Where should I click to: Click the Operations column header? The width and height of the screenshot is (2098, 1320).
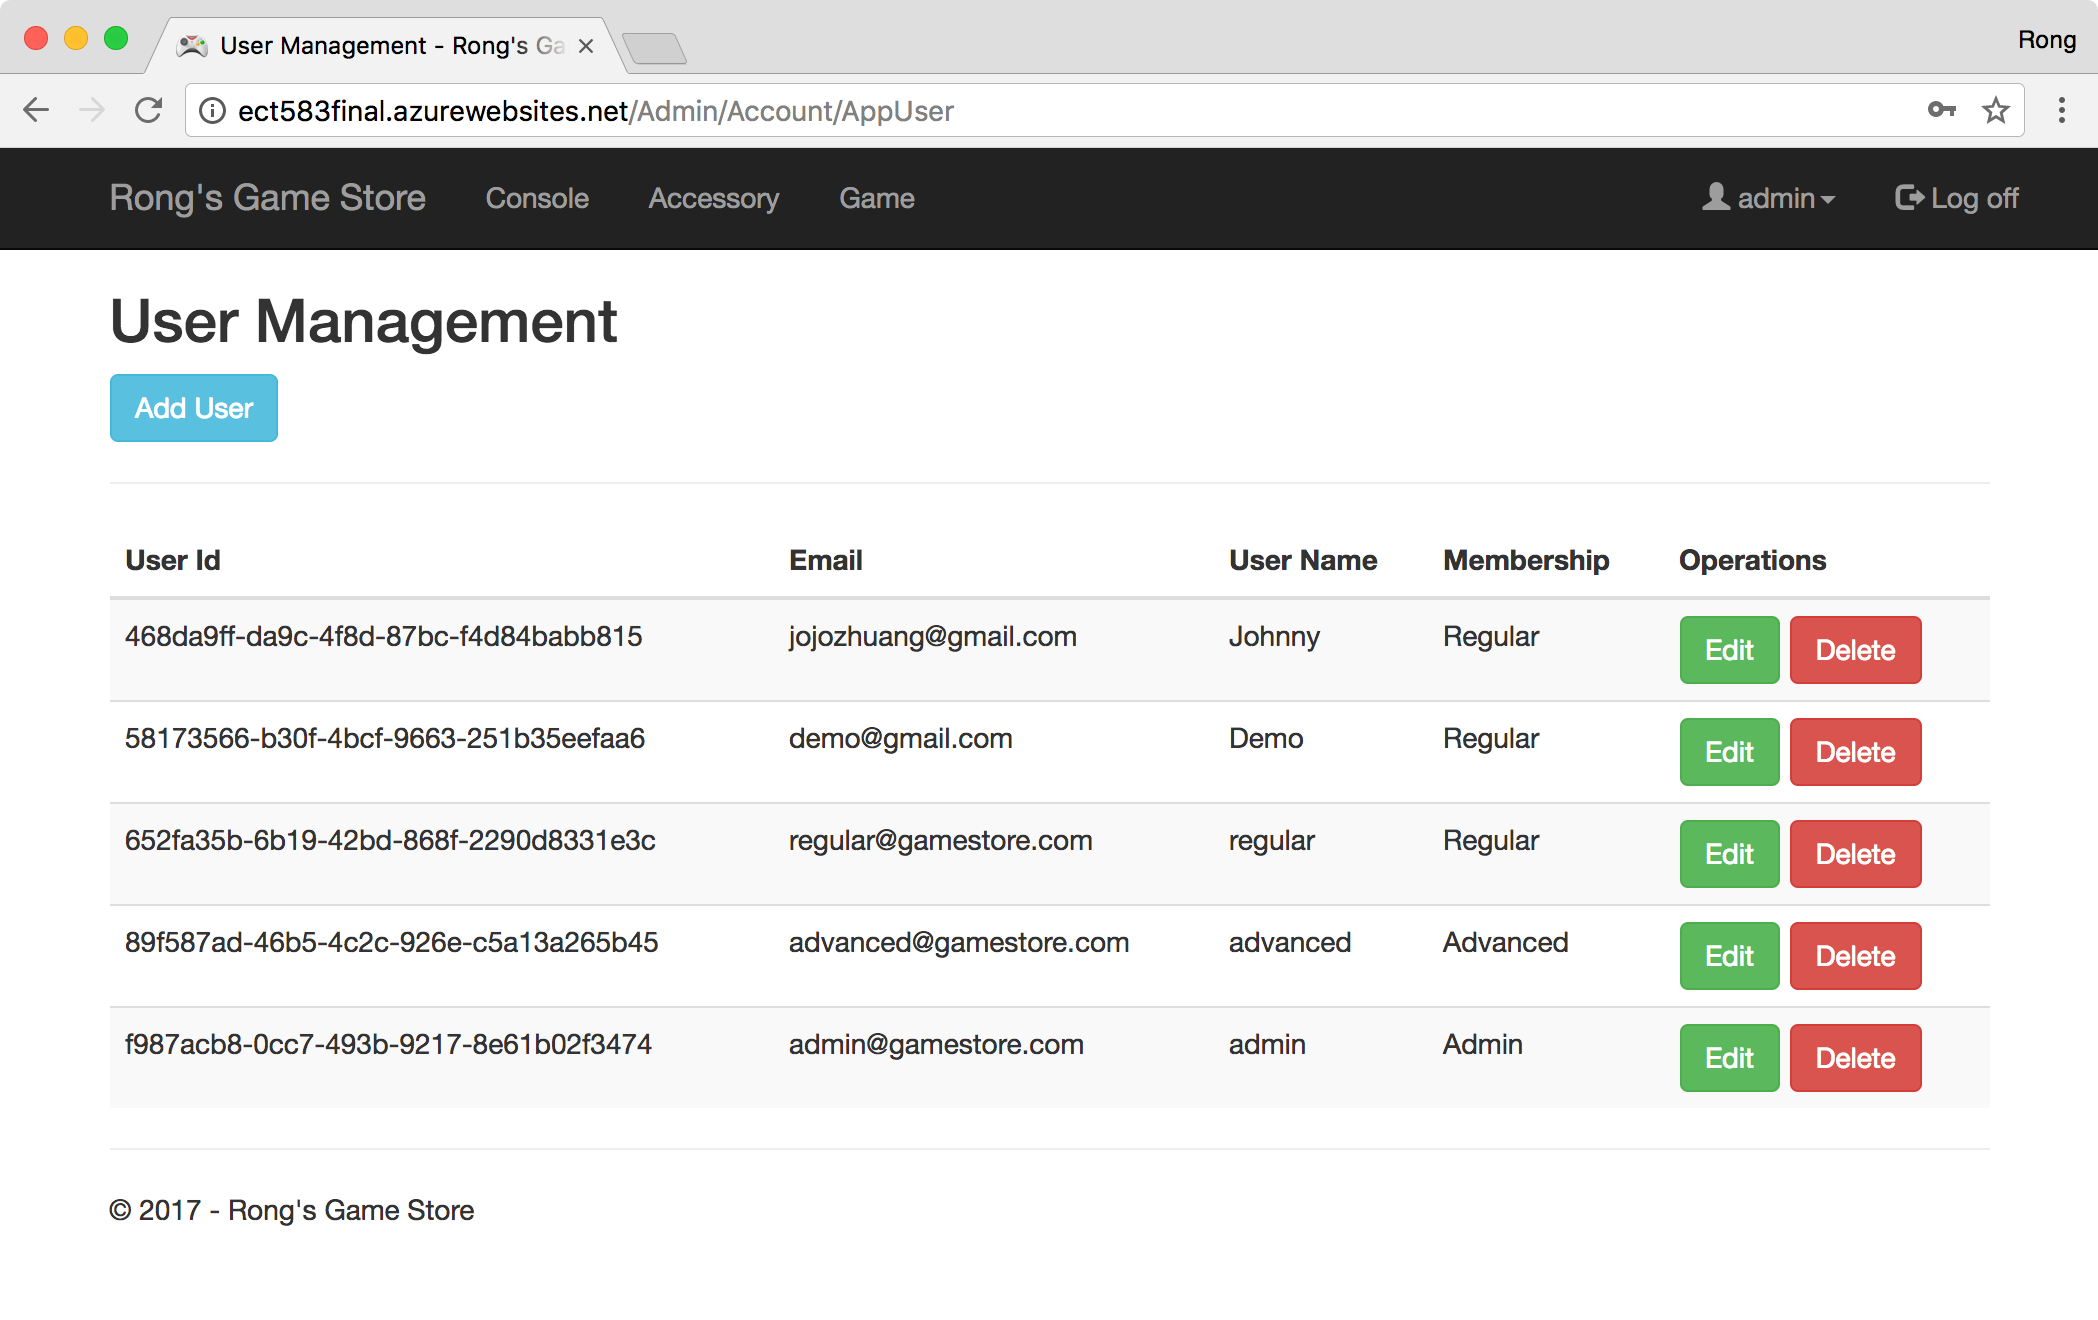coord(1753,560)
